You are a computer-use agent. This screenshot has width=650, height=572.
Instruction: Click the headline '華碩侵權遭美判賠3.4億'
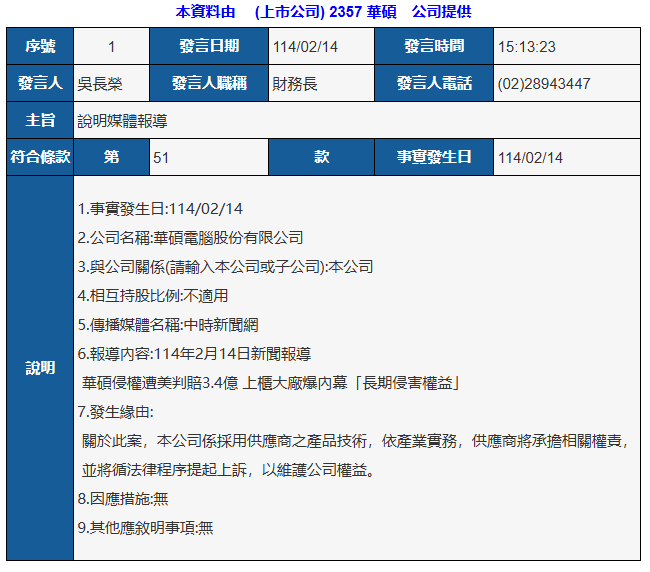160,383
